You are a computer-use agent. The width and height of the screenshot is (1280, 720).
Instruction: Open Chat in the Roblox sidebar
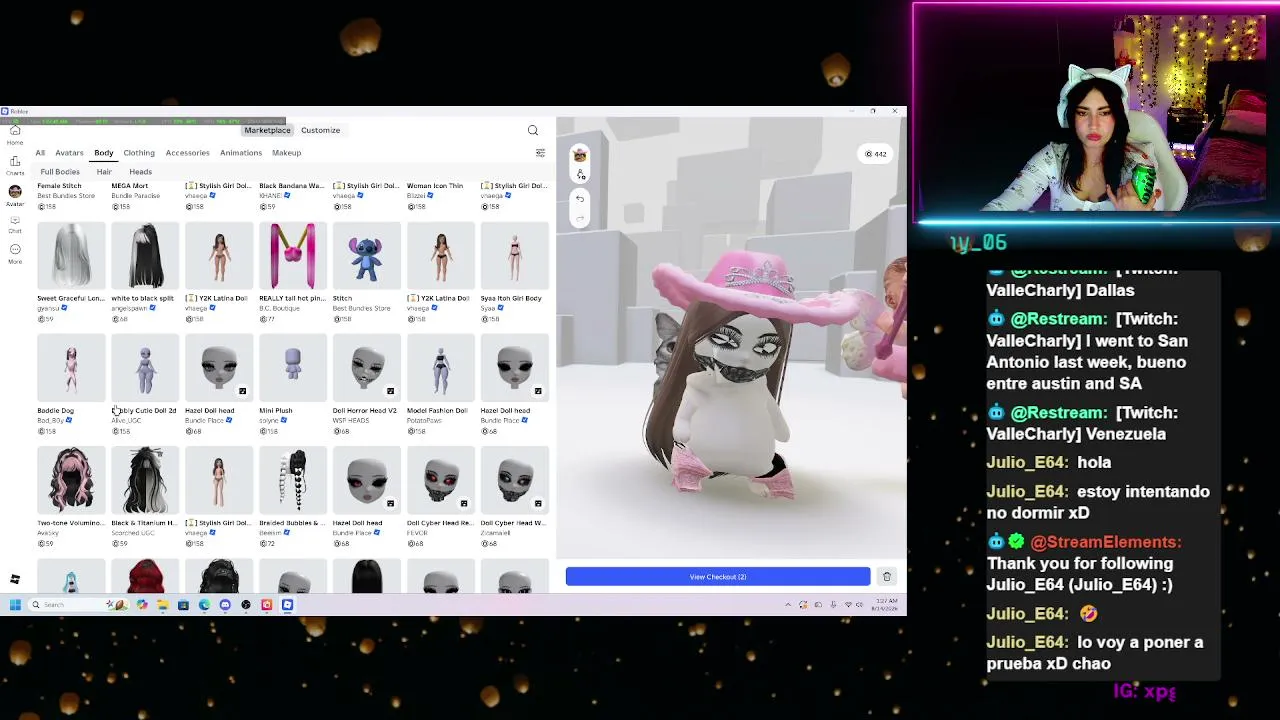click(15, 224)
